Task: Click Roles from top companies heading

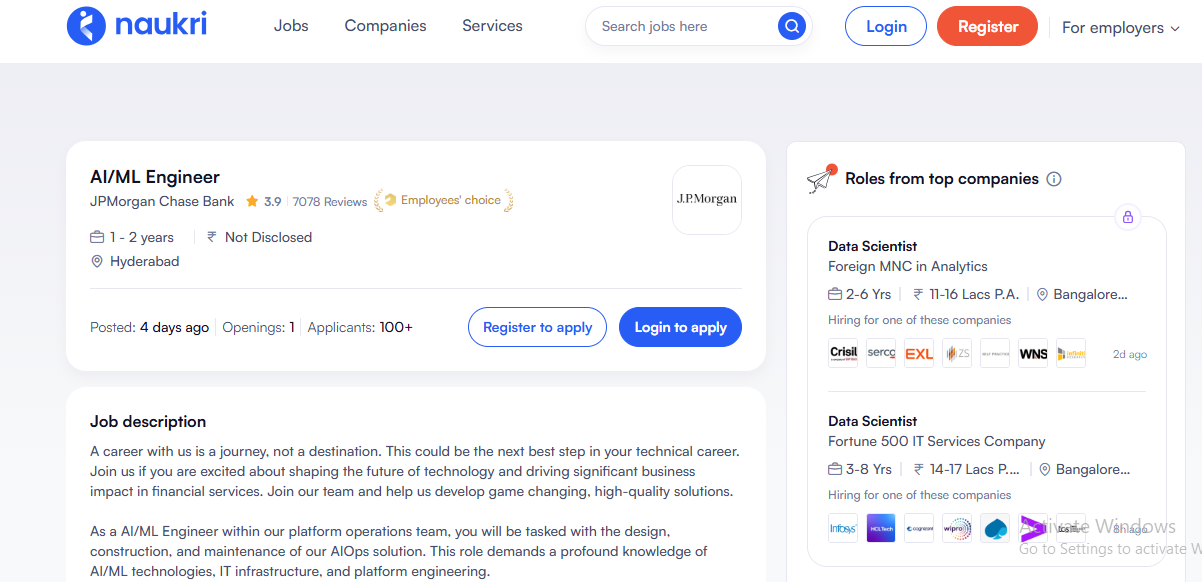Action: click(x=942, y=179)
